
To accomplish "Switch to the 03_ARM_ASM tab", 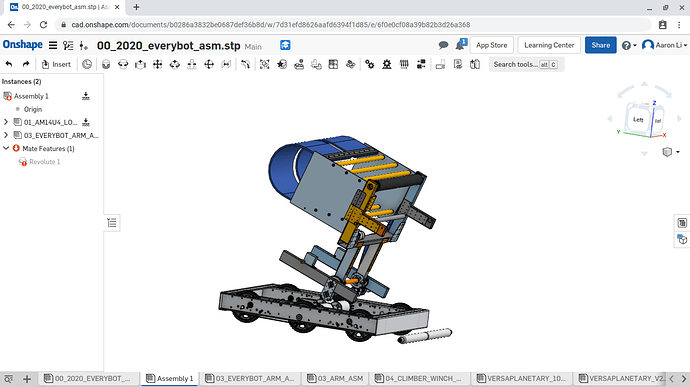I will [x=335, y=378].
